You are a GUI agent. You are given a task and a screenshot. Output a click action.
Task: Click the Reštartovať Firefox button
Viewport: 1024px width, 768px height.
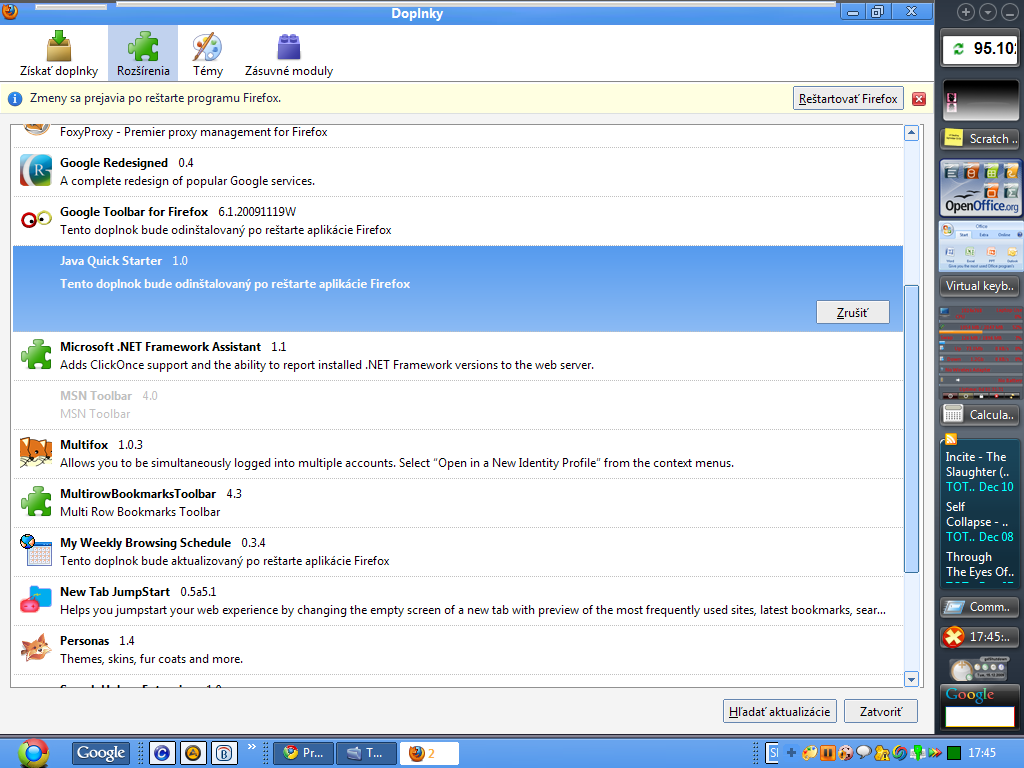point(848,99)
